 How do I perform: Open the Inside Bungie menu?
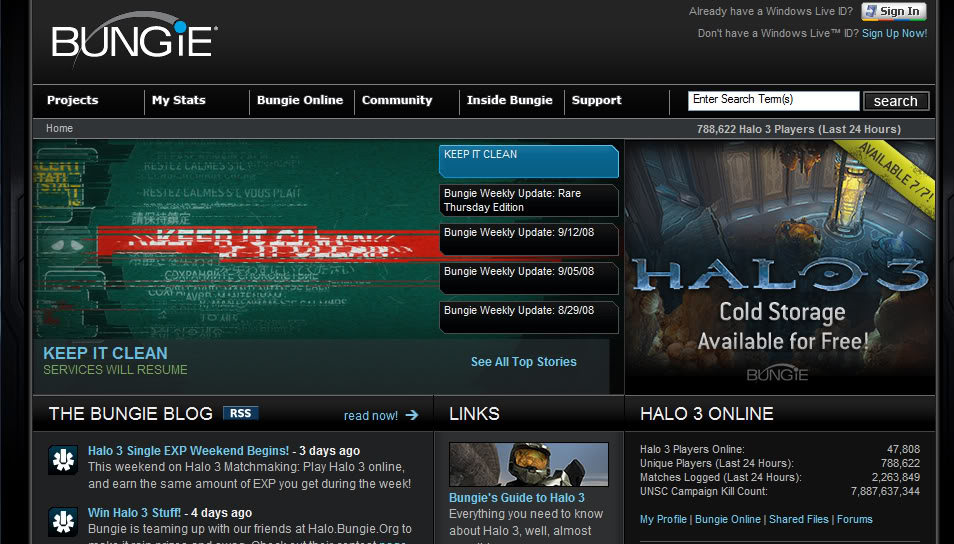(509, 100)
